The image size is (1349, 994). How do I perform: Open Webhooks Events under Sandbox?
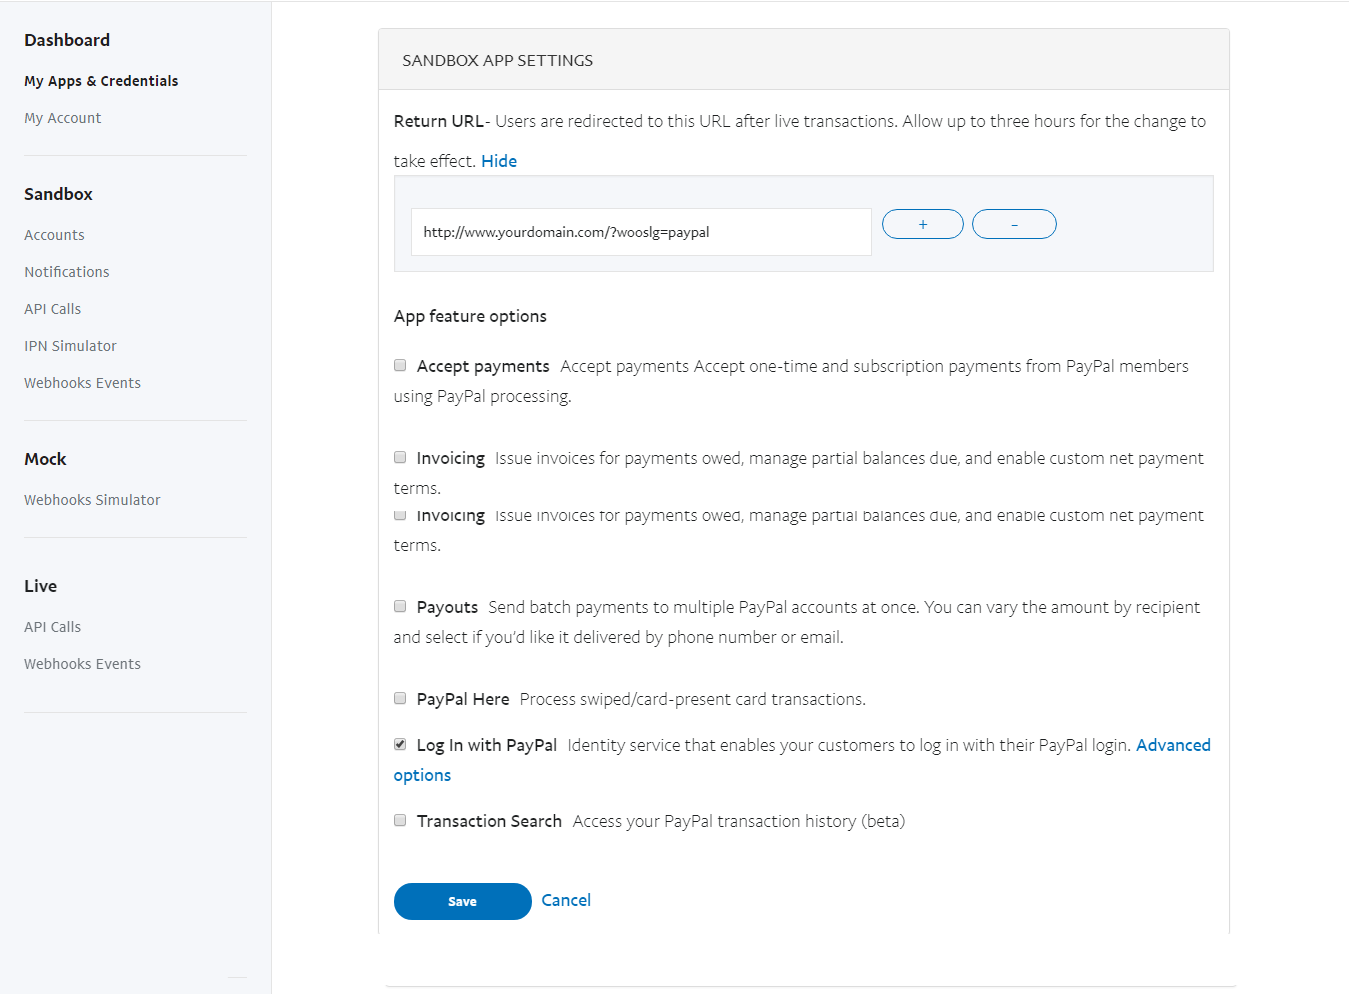click(x=82, y=383)
